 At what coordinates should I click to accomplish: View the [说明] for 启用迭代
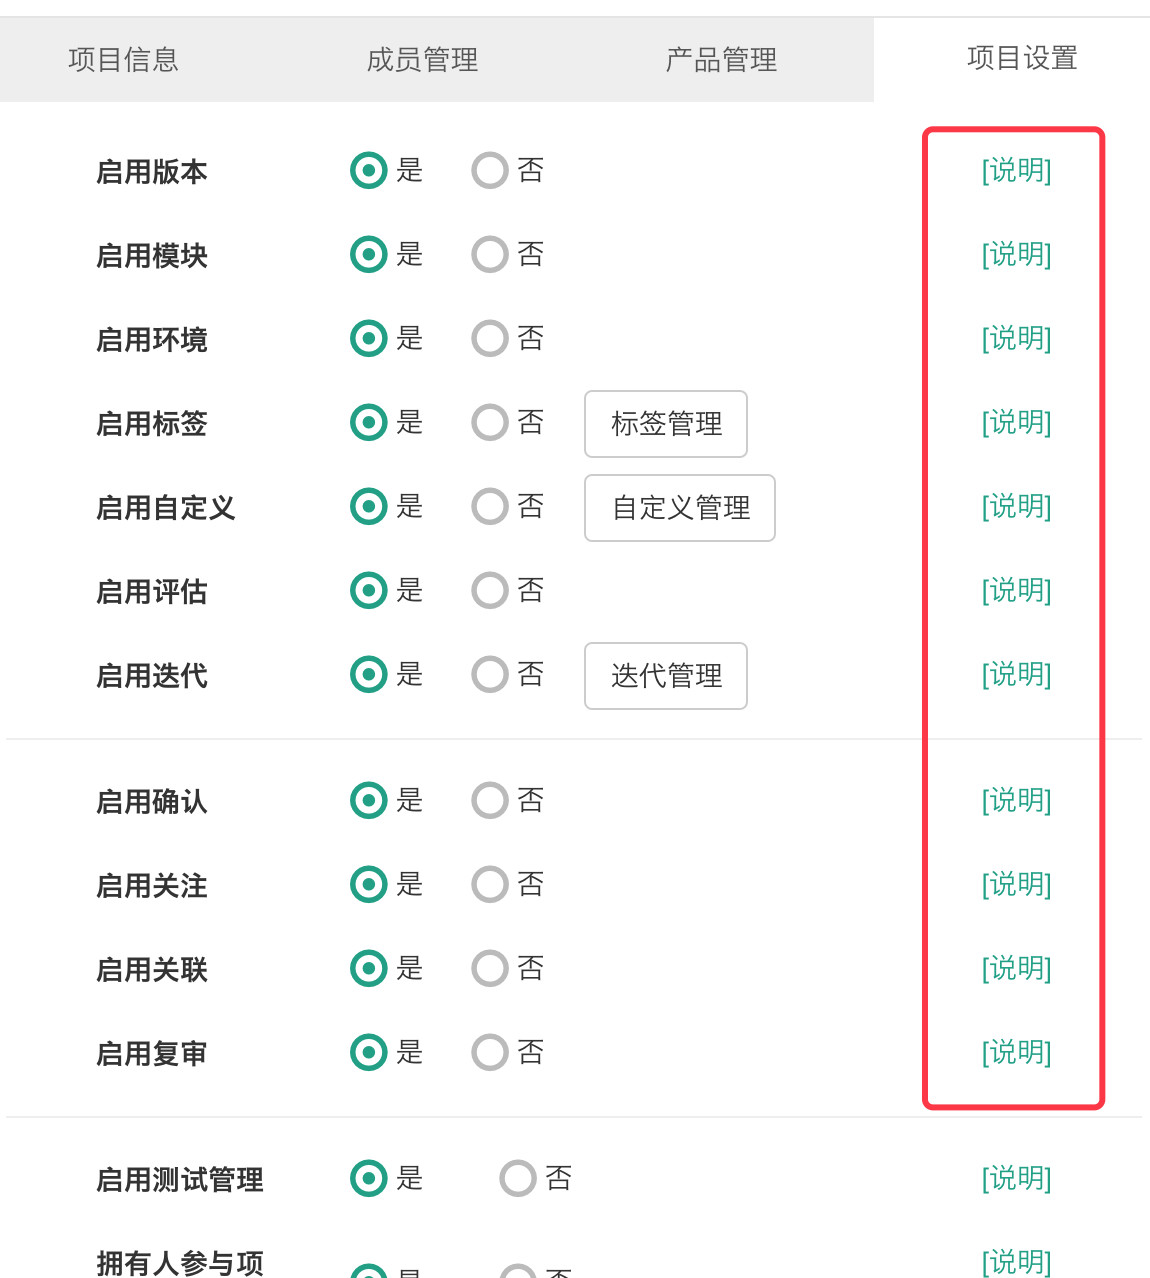[x=1016, y=674]
